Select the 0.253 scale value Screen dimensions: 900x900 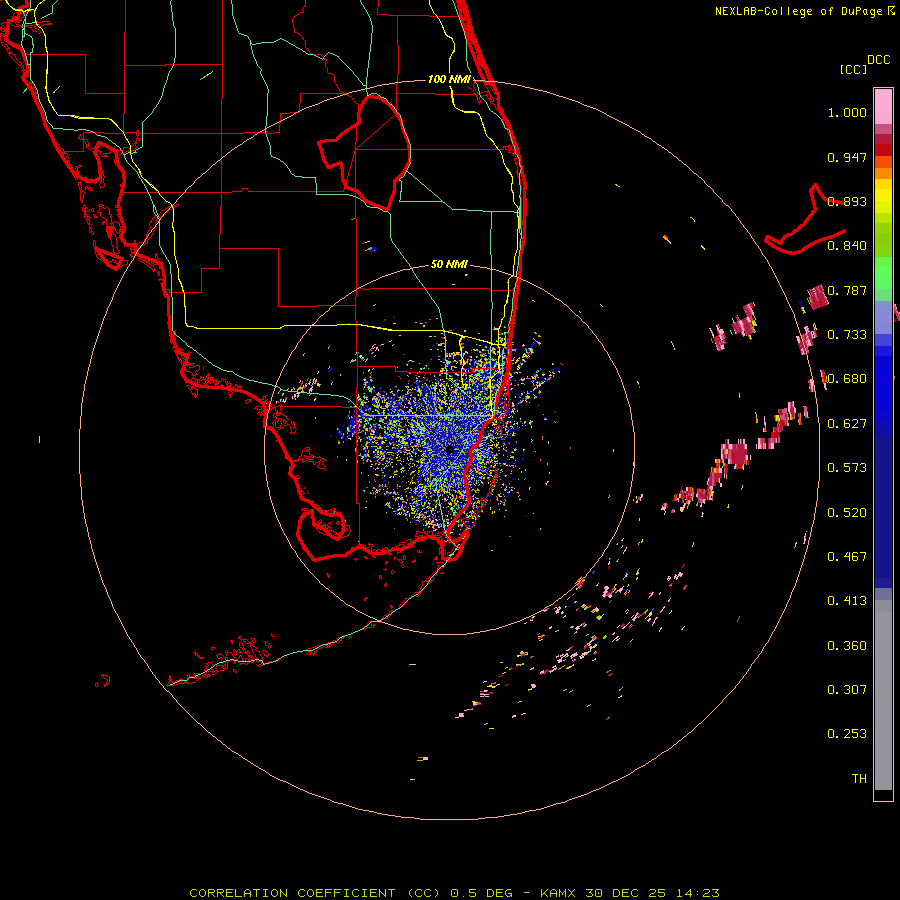pos(847,734)
